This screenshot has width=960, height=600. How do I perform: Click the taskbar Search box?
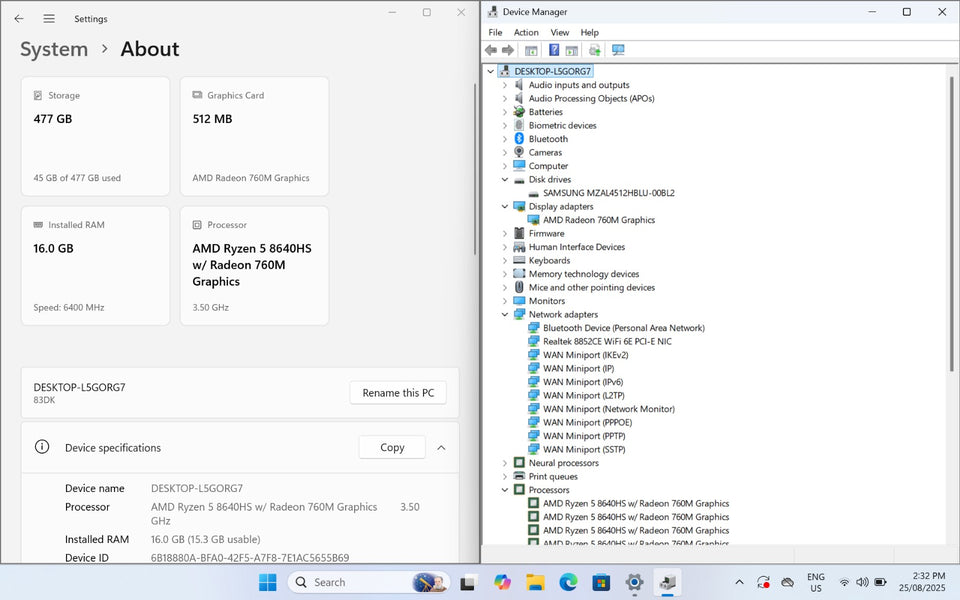(x=369, y=582)
